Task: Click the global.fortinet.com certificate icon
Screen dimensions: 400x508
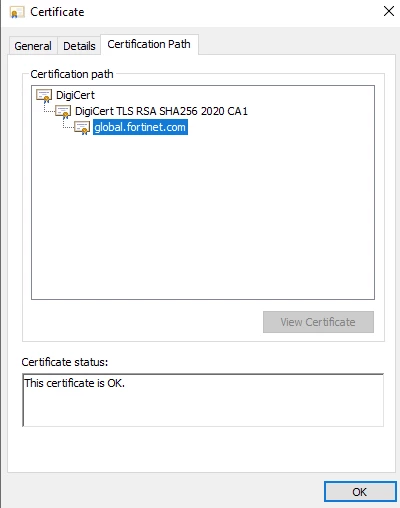Action: [82, 128]
